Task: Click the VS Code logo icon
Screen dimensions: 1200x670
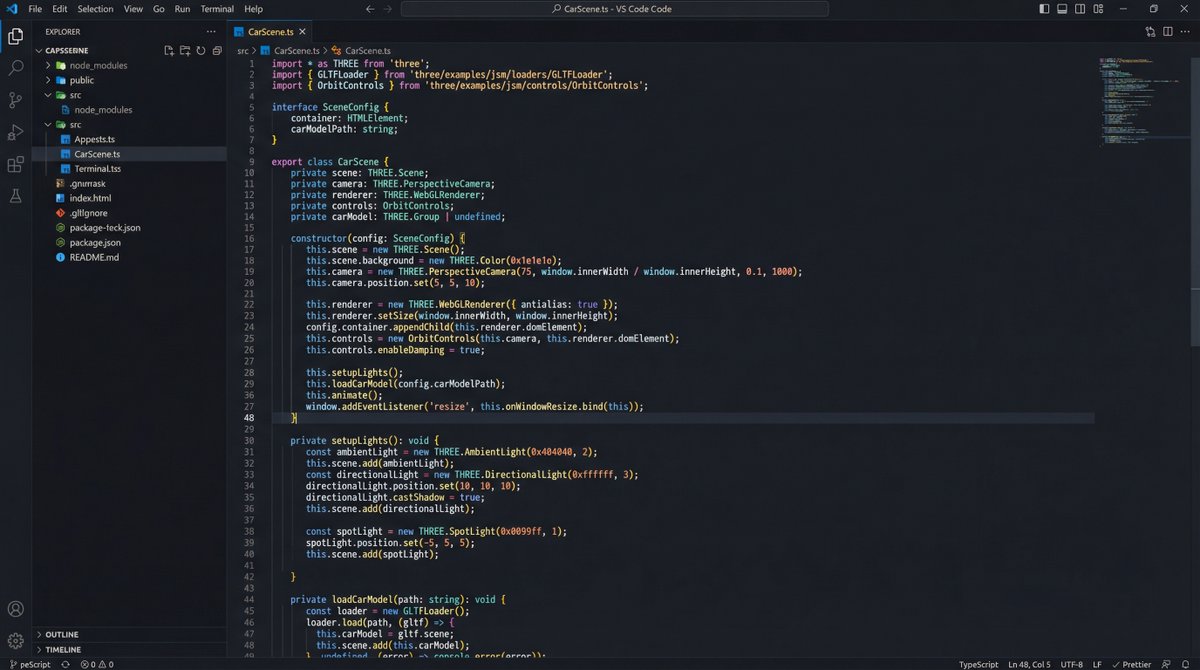Action: coord(11,9)
